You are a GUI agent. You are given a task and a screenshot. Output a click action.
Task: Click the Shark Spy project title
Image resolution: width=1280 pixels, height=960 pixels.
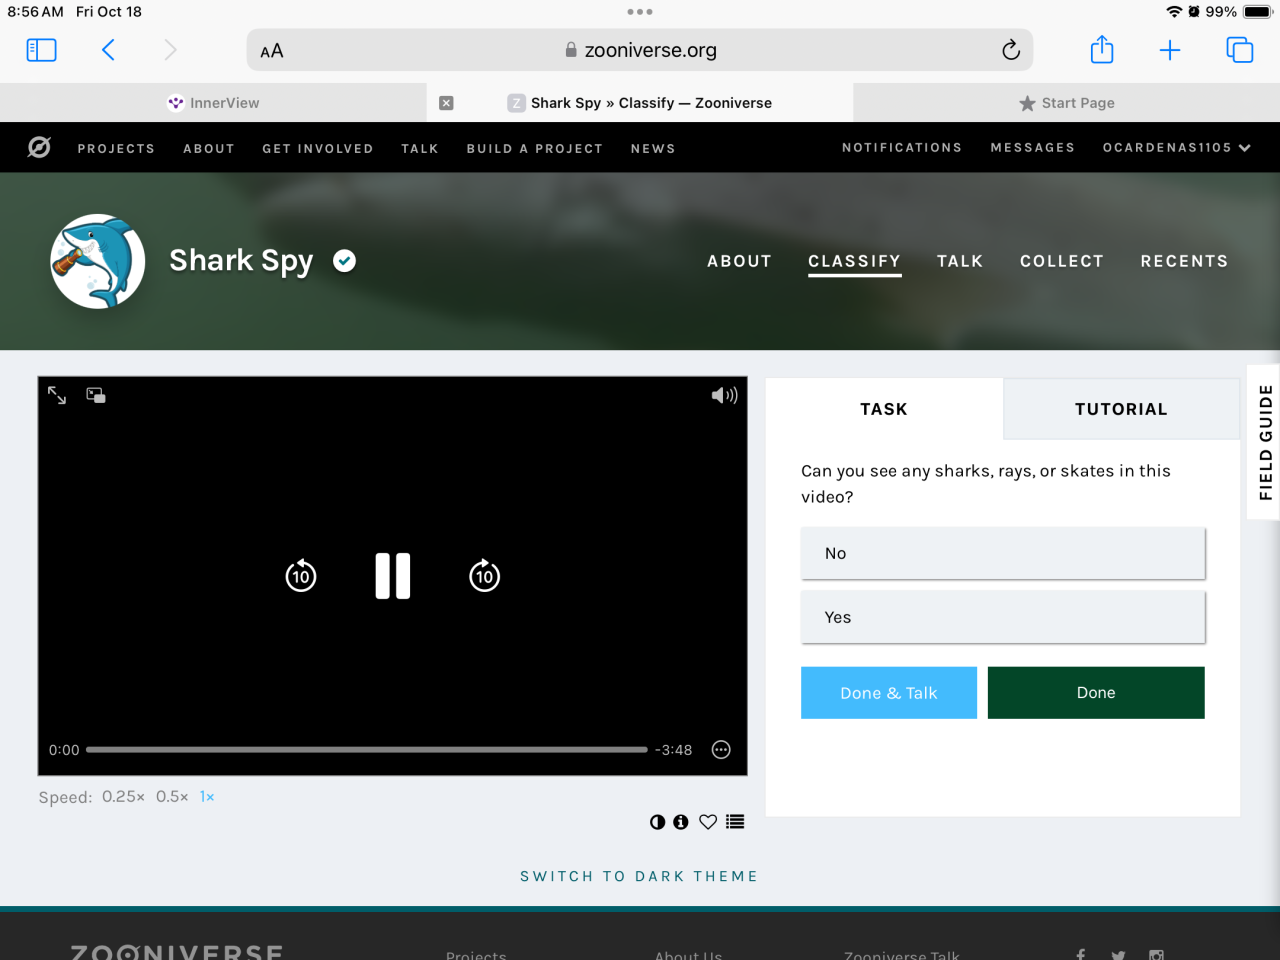click(x=241, y=261)
